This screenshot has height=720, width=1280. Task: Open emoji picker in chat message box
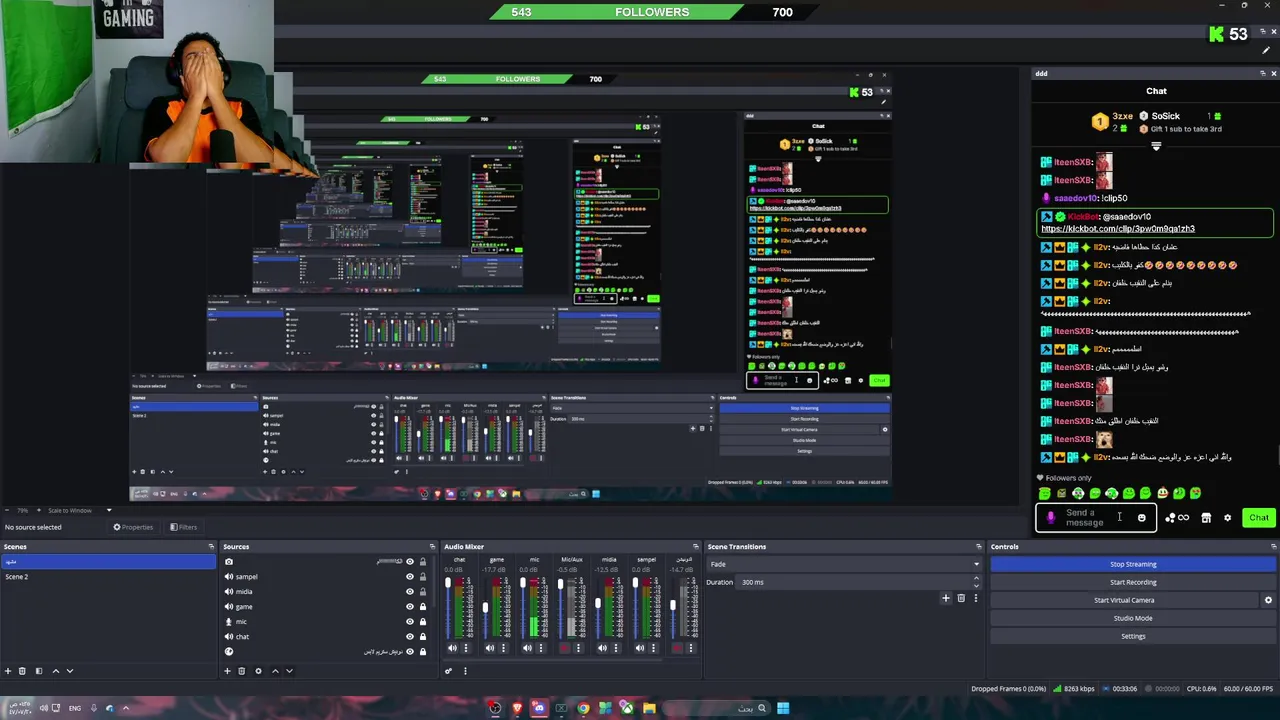click(x=1141, y=518)
